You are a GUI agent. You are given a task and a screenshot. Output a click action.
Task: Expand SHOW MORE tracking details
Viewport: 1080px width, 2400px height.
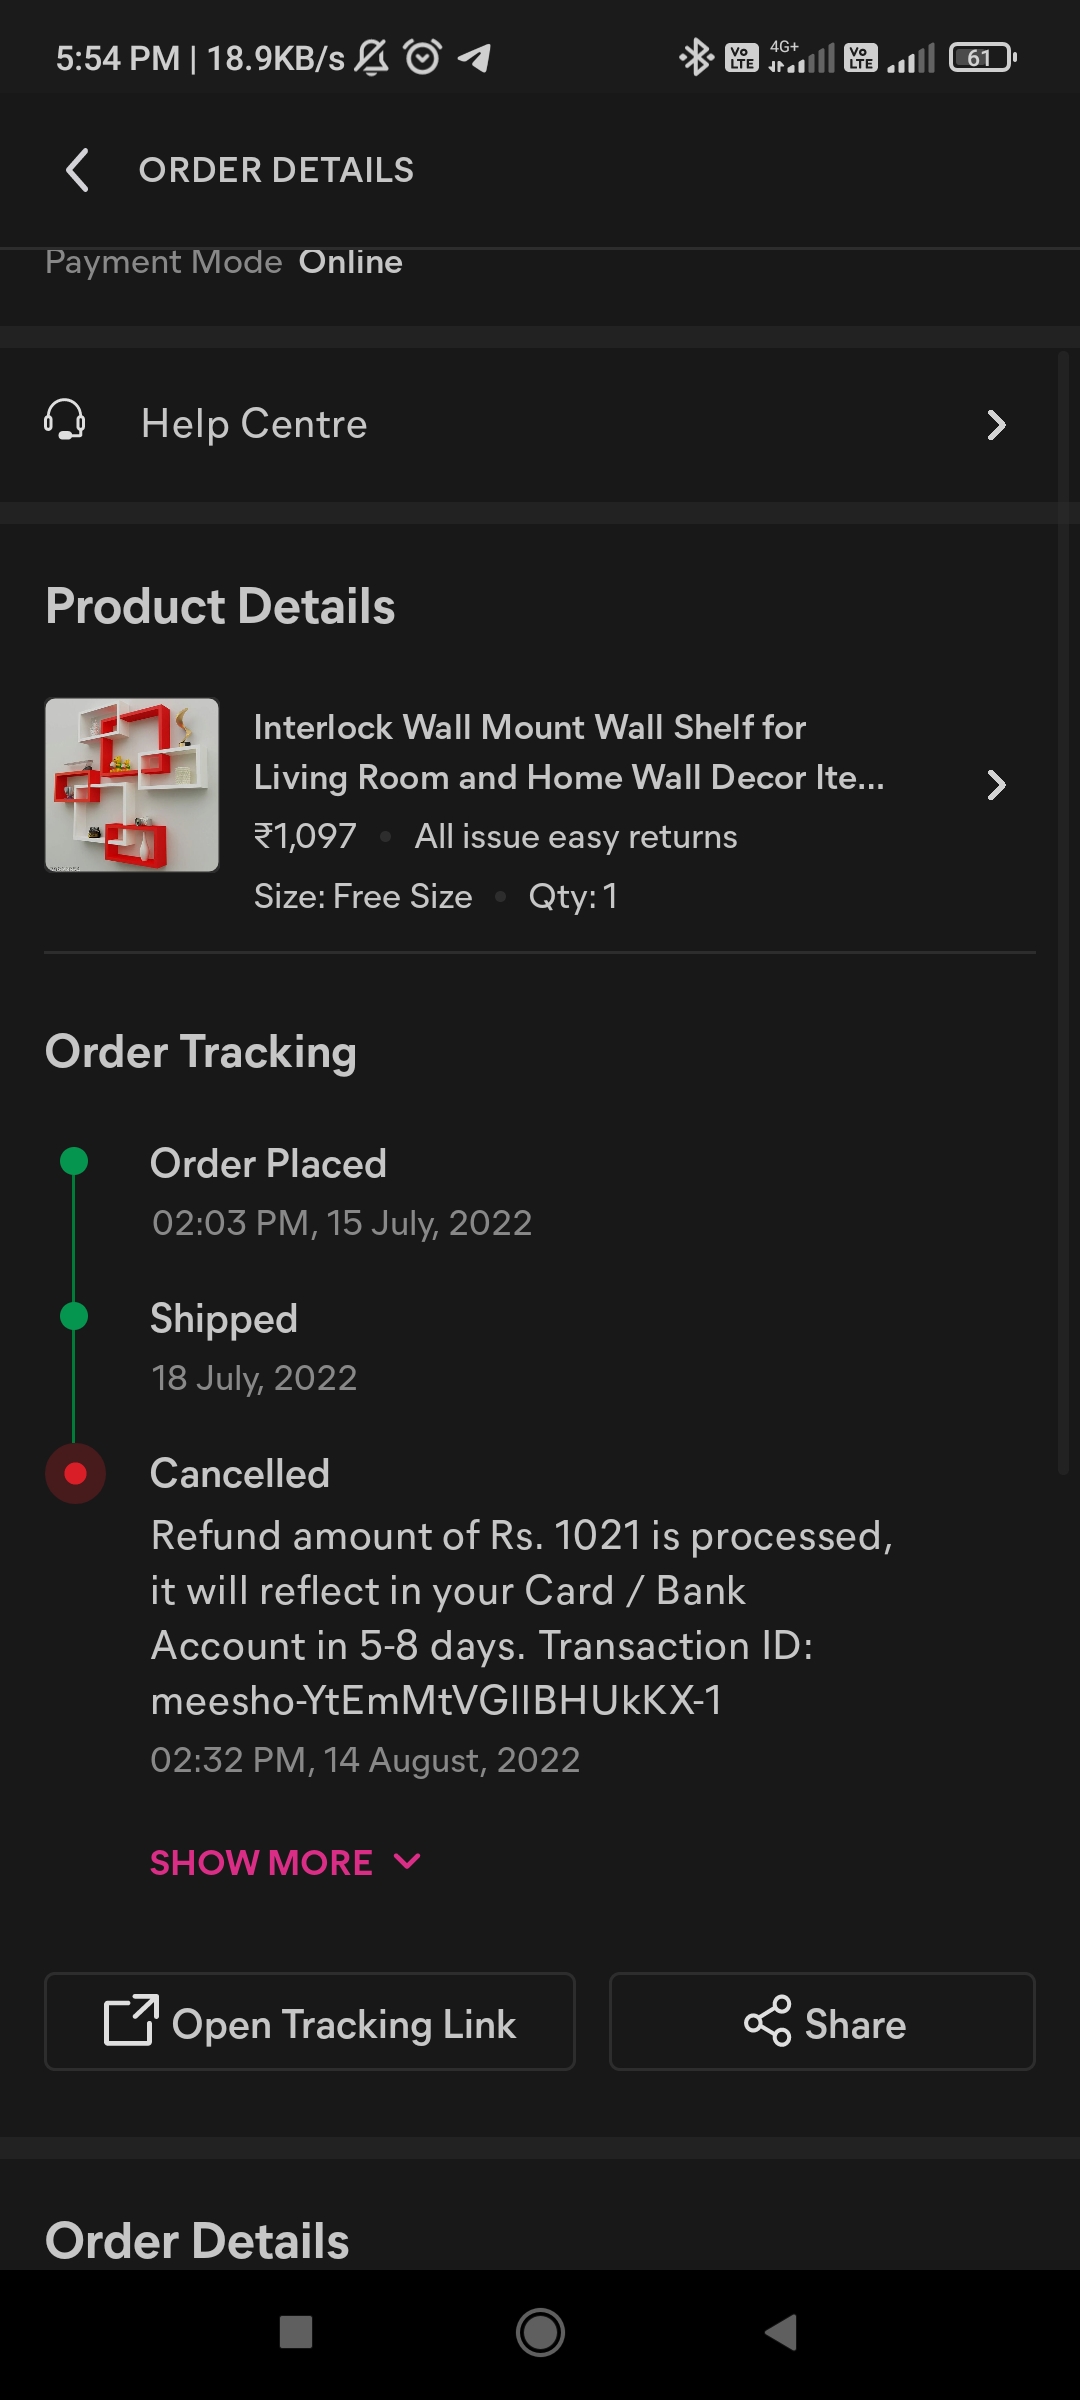285,1862
